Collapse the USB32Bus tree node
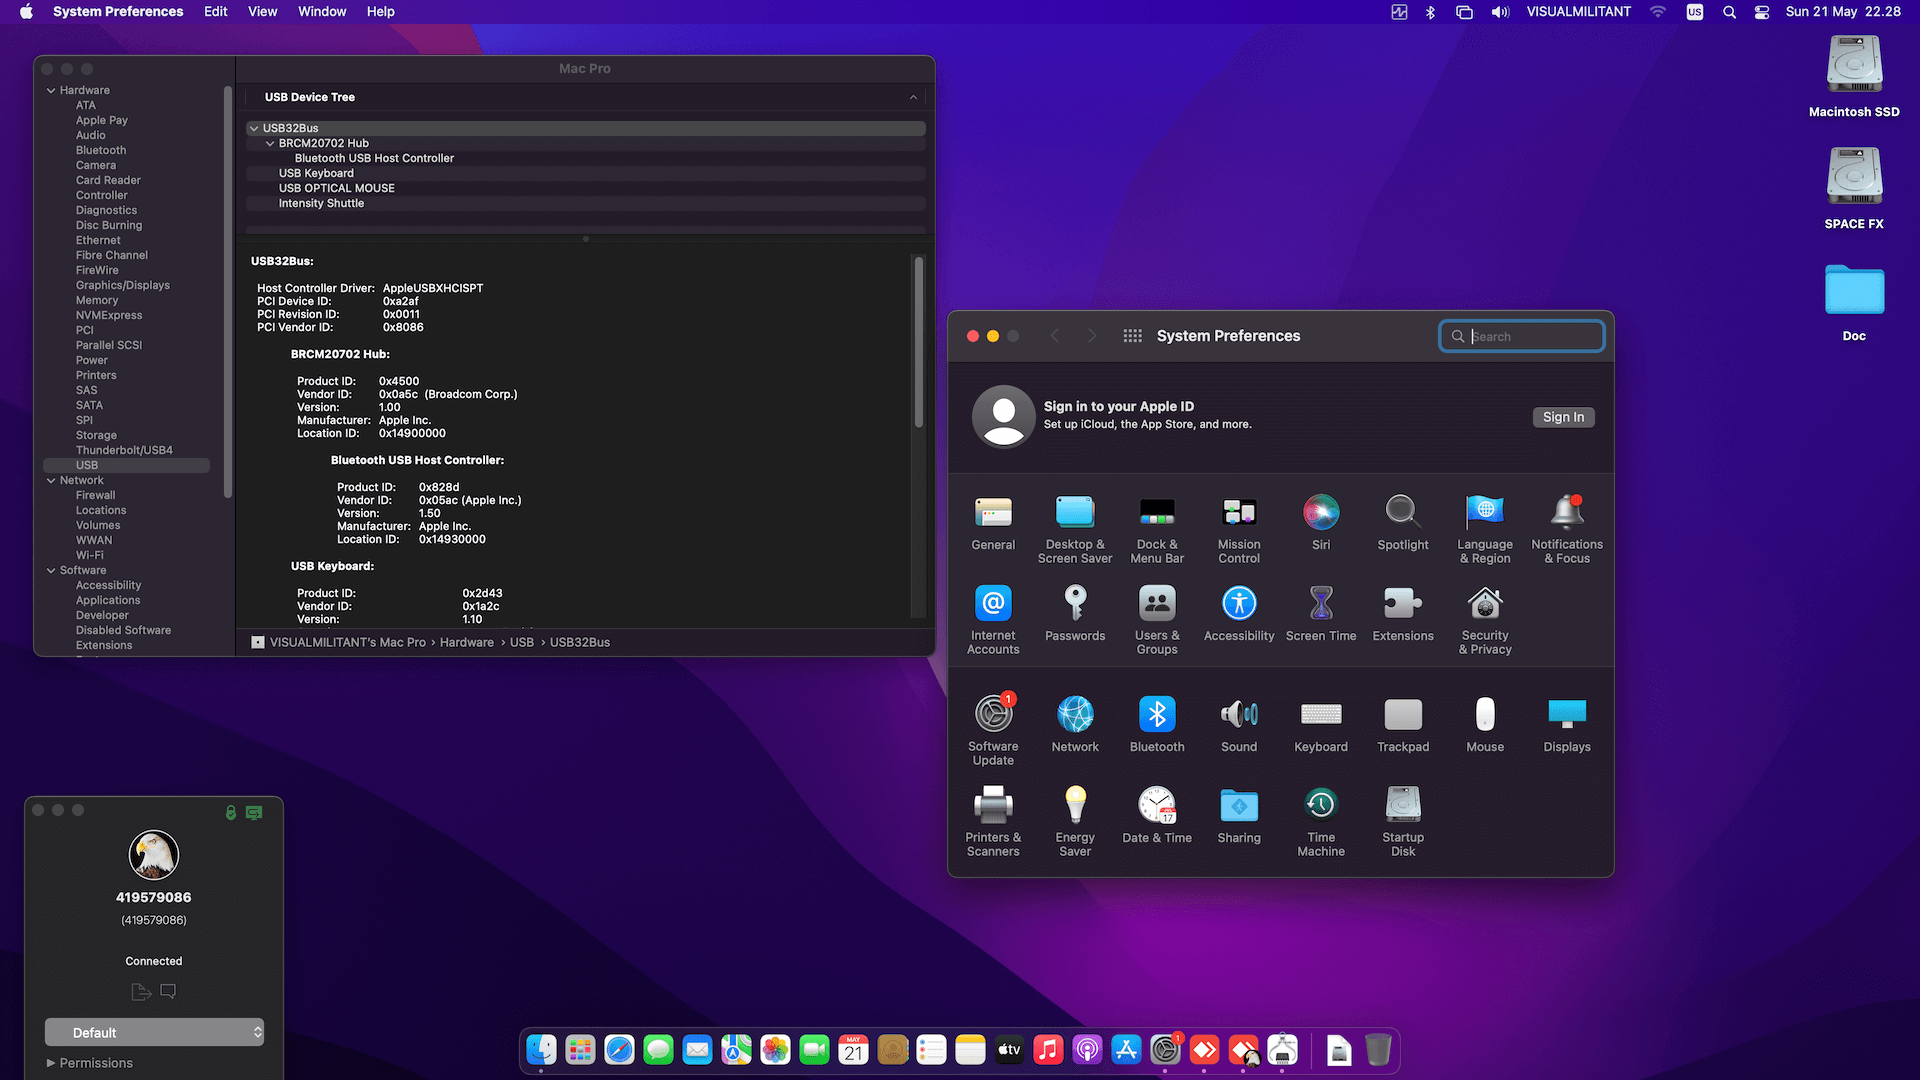 (254, 128)
